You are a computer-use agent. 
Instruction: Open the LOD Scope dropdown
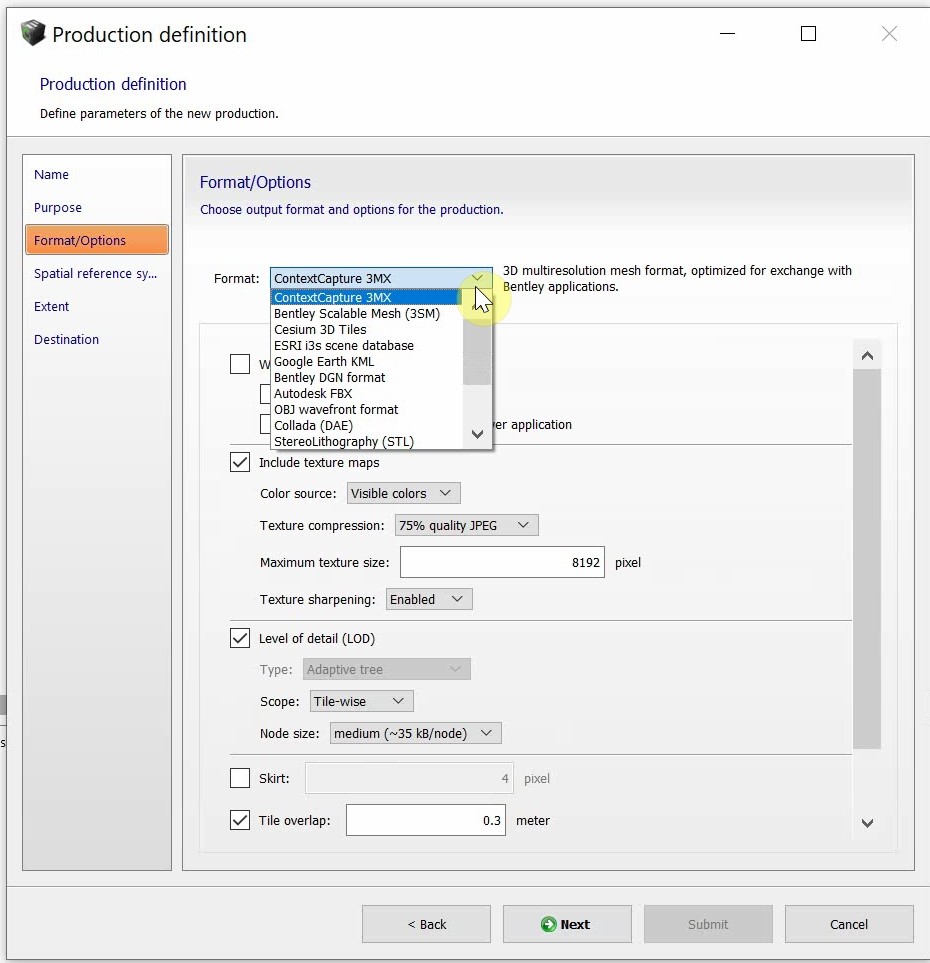[361, 701]
